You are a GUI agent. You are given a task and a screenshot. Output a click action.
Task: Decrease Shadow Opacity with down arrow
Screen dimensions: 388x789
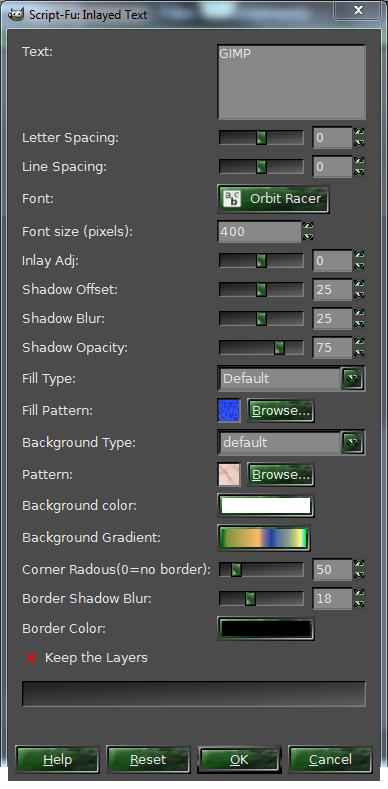point(359,352)
